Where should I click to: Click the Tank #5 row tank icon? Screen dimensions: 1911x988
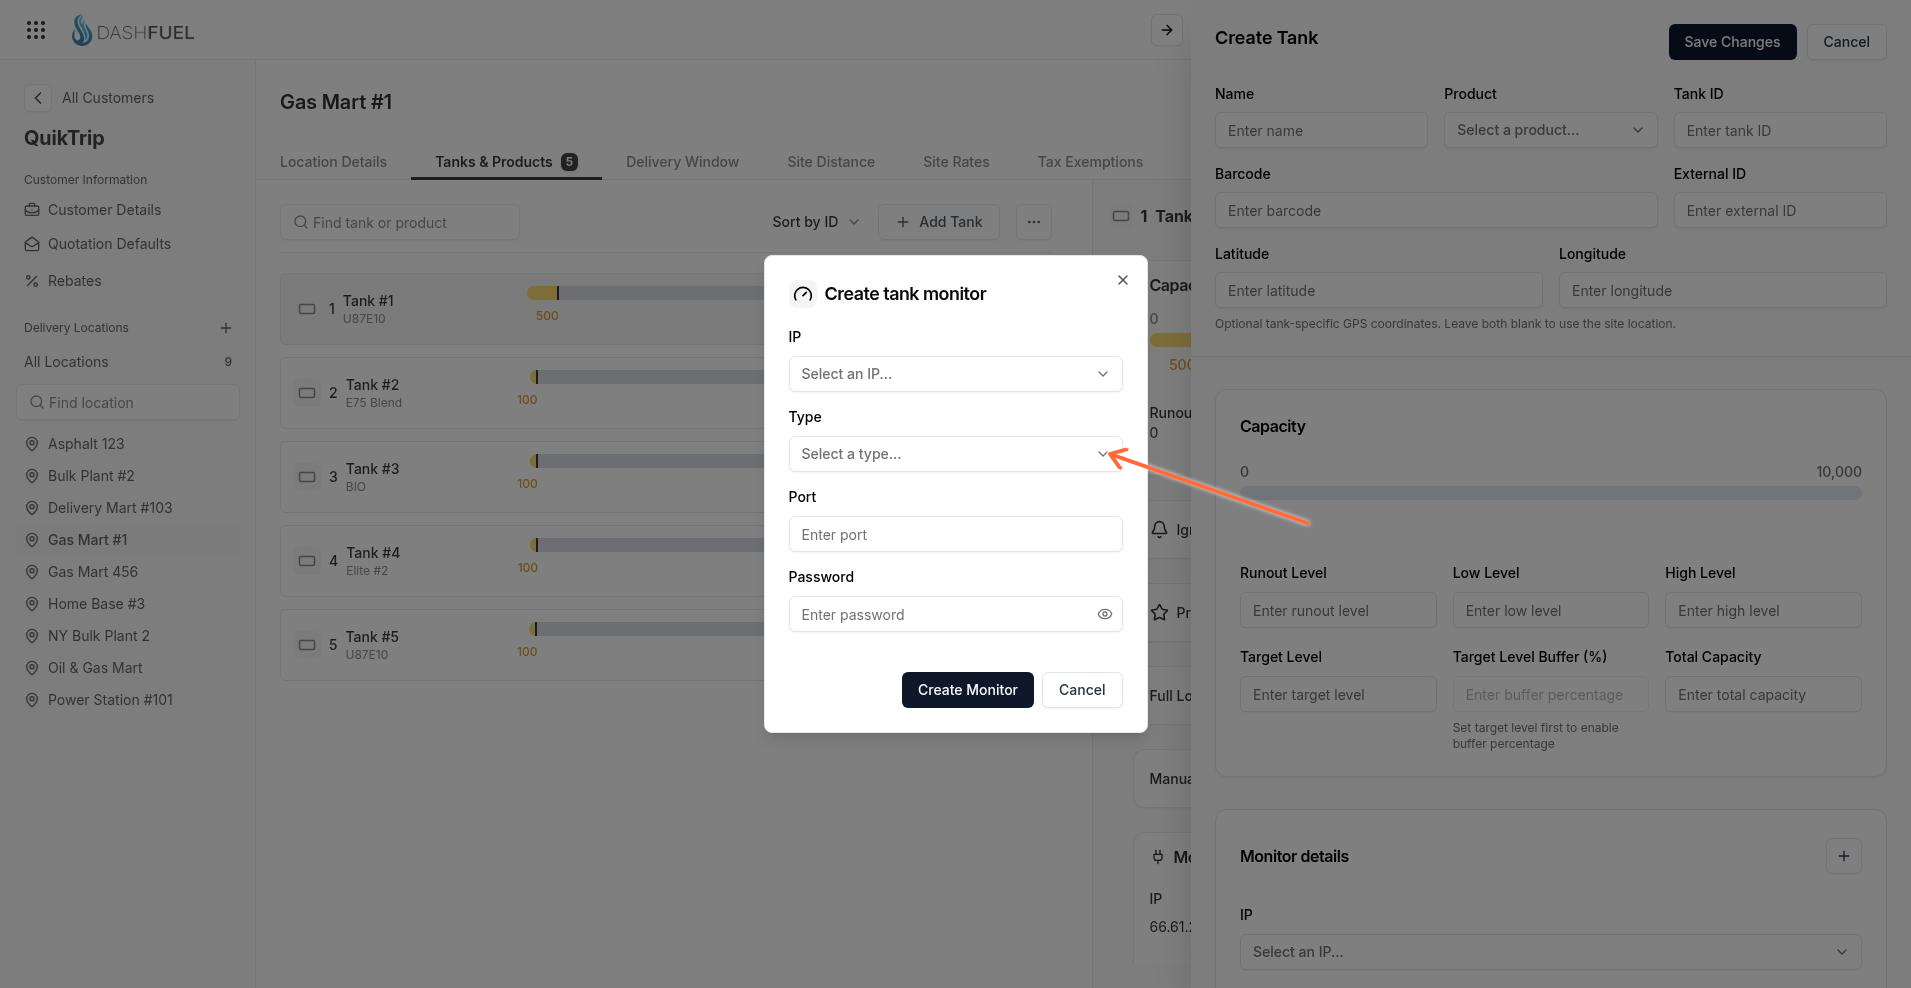pos(307,645)
